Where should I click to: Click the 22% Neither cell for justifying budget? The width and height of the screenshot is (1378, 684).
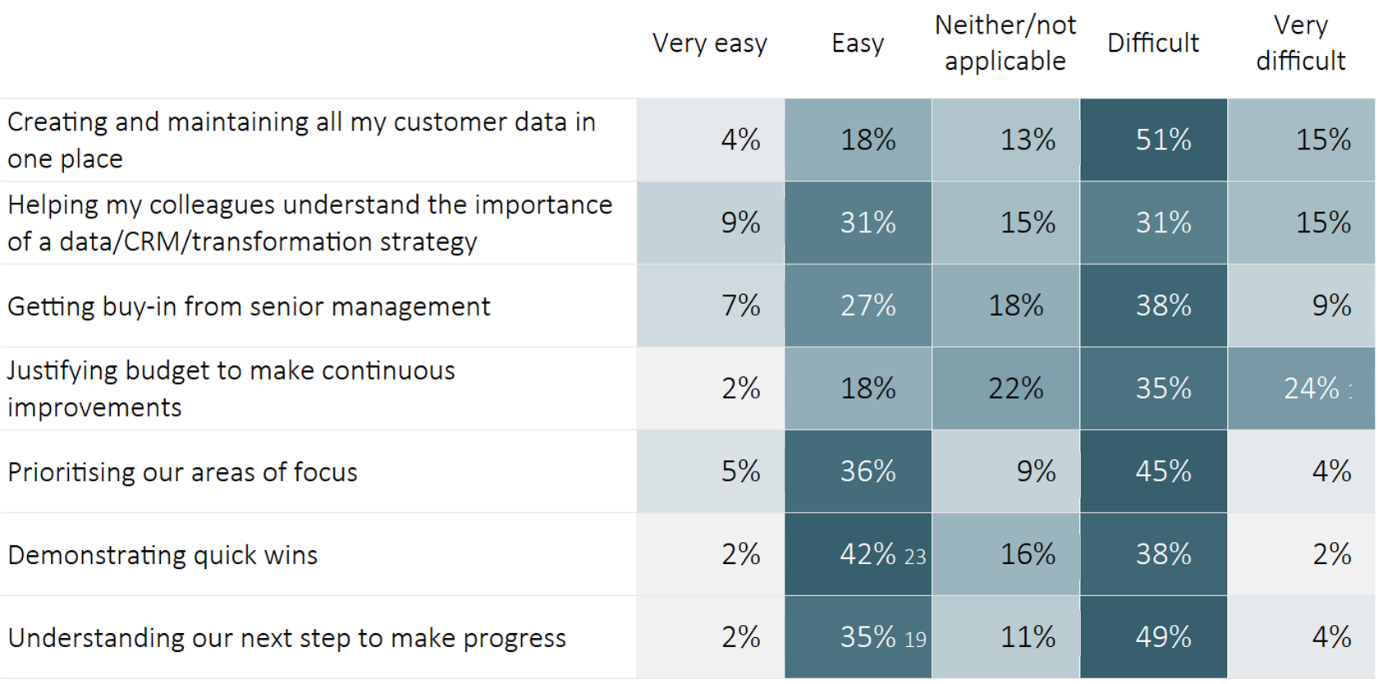click(x=1005, y=389)
